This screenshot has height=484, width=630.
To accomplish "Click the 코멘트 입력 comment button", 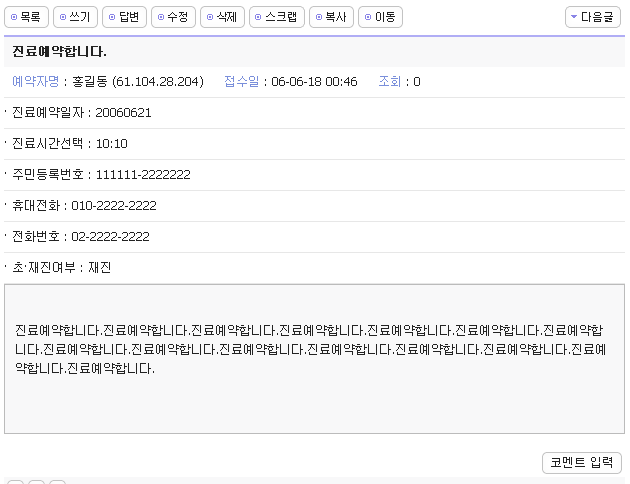I will pos(581,462).
